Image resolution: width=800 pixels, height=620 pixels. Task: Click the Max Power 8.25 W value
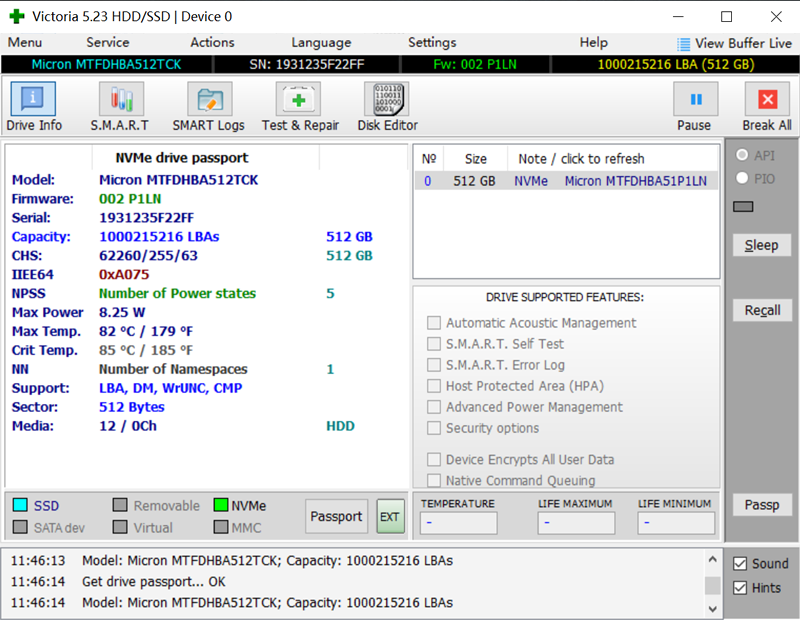point(122,312)
